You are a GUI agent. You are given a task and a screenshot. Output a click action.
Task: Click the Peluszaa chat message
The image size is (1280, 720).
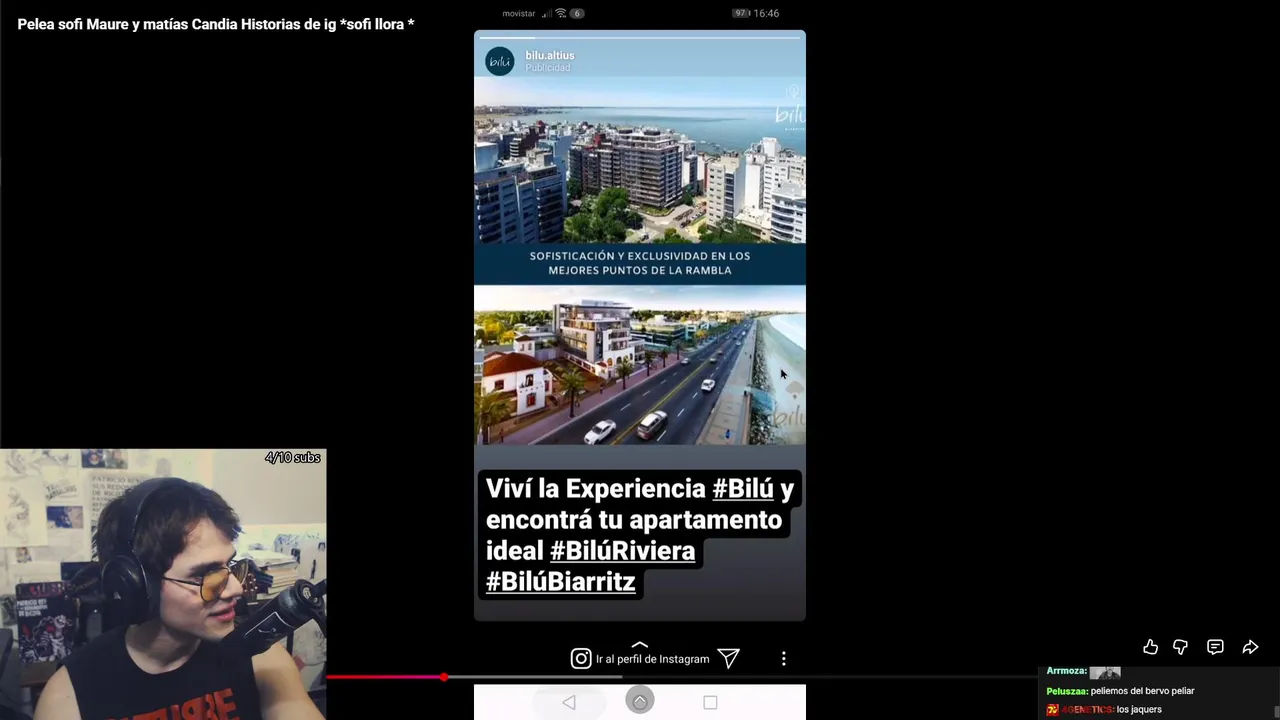tap(1120, 691)
